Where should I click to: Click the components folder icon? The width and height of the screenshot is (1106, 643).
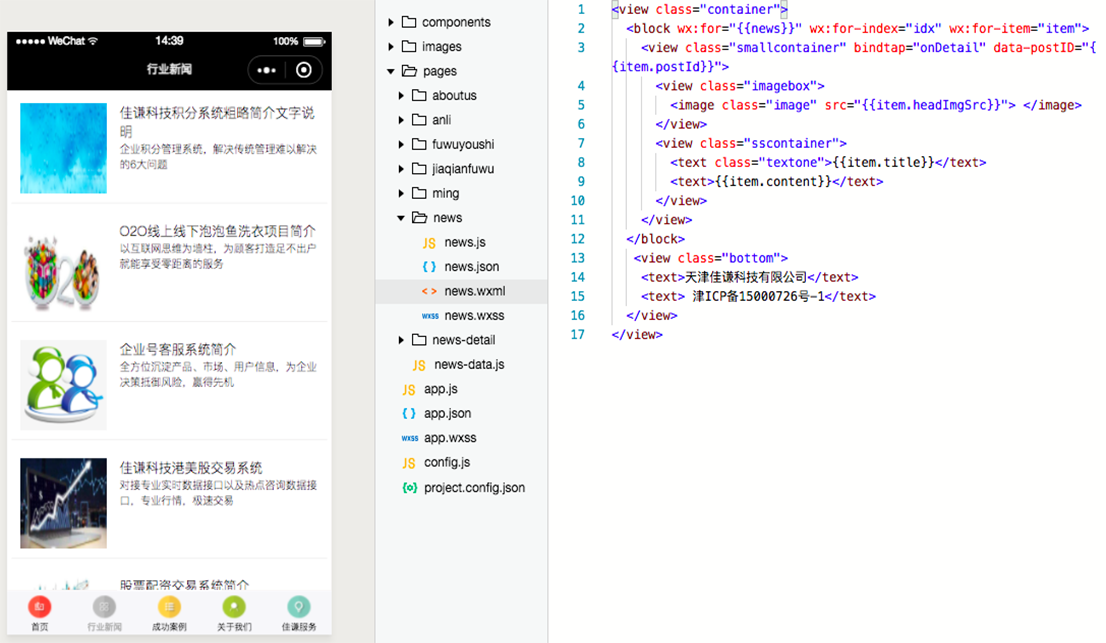(409, 22)
